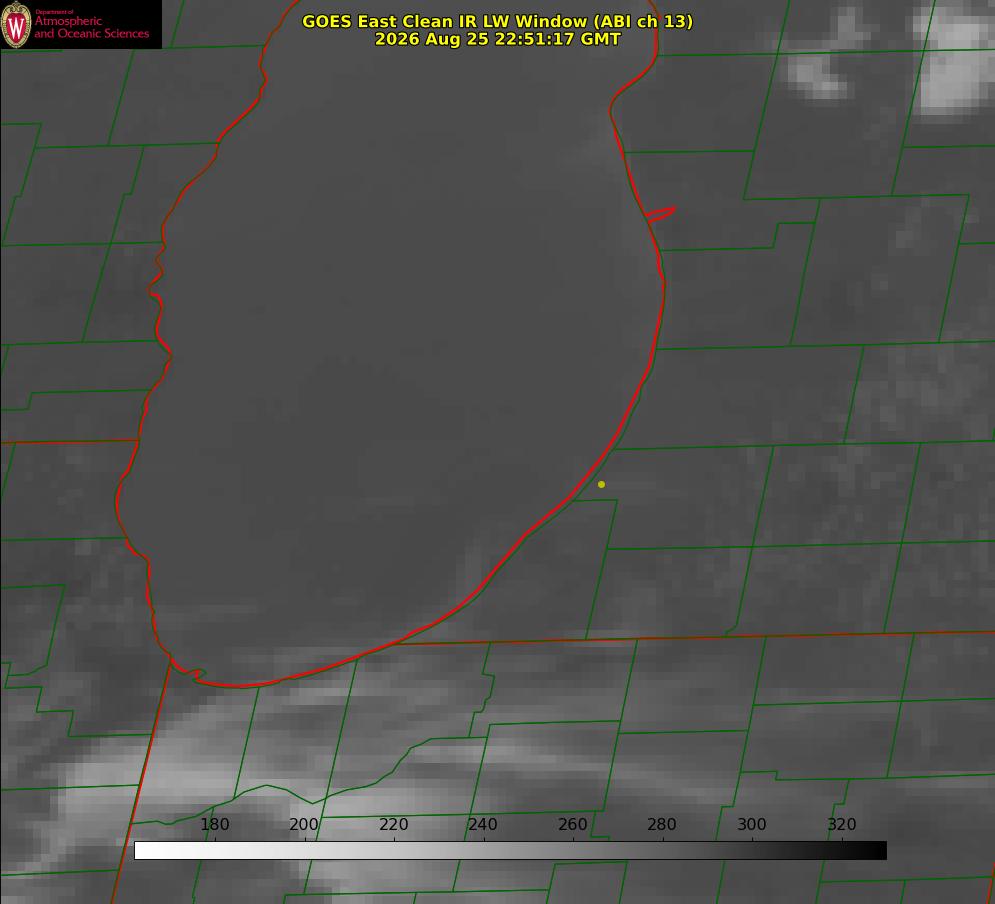Click the UW crest logo
The width and height of the screenshot is (995, 904).
tap(16, 24)
